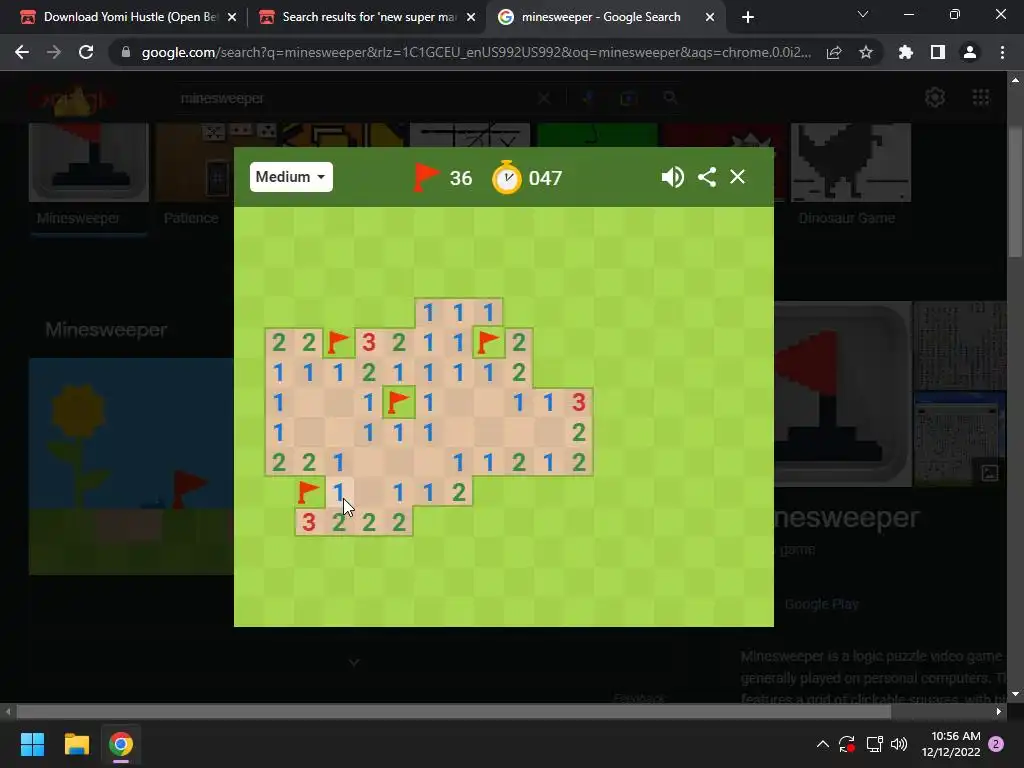This screenshot has height=768, width=1024.
Task: Reload the current page
Action: click(x=86, y=52)
